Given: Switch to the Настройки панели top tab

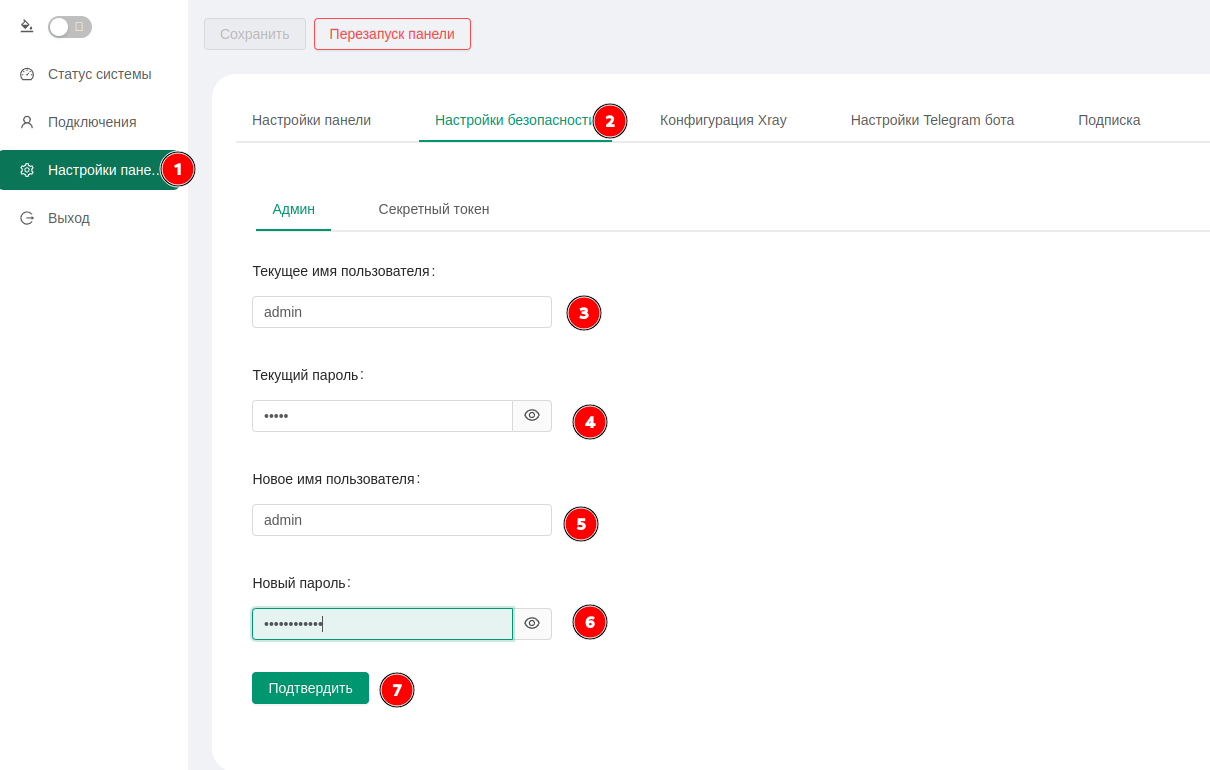Looking at the screenshot, I should click(x=311, y=120).
